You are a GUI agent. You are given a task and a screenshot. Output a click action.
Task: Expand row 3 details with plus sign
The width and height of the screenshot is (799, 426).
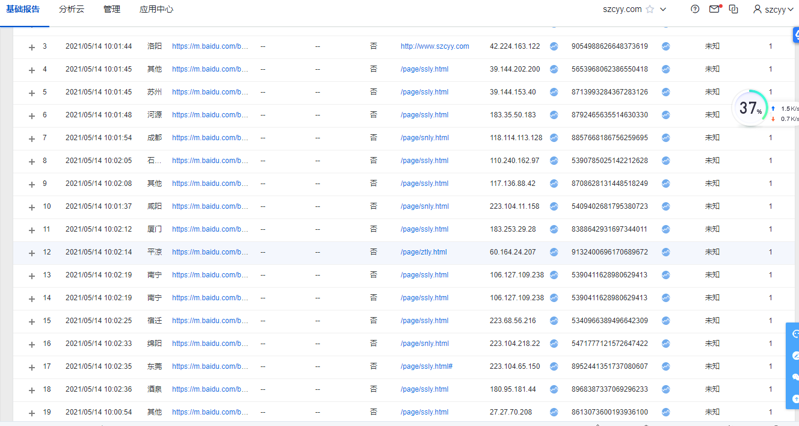coord(32,47)
